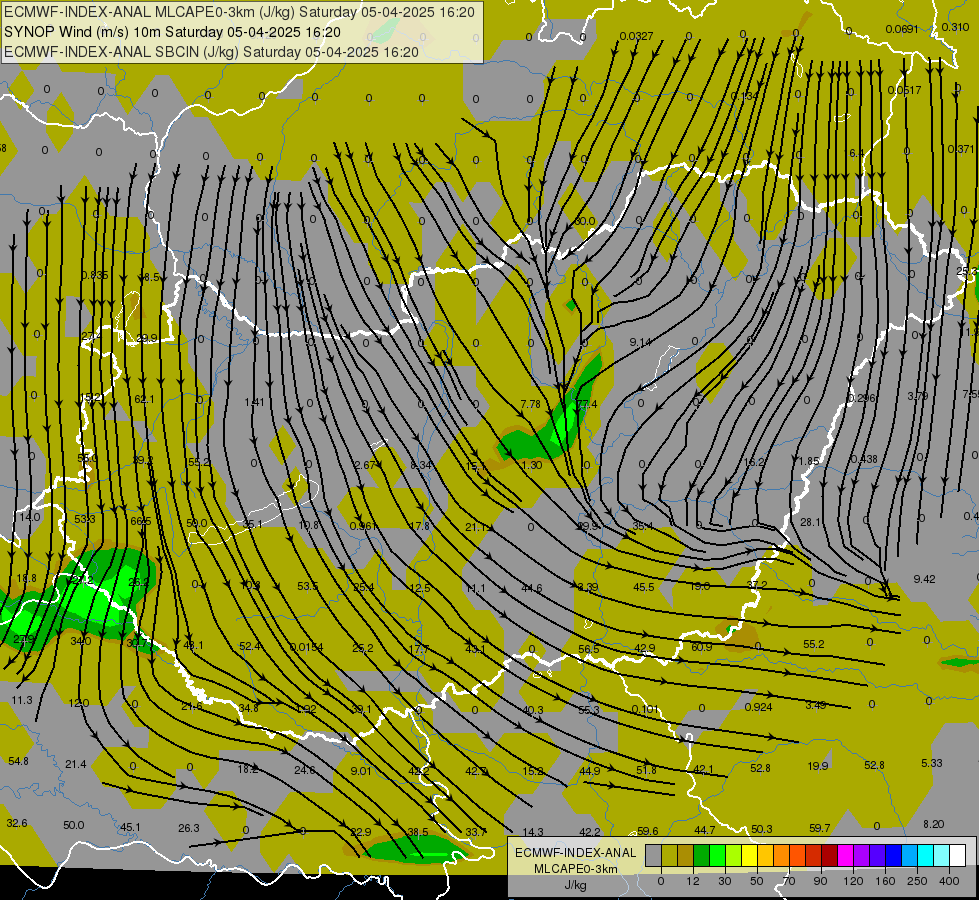979x900 pixels.
Task: Click the legend tick label '12'
Action: 693,881
